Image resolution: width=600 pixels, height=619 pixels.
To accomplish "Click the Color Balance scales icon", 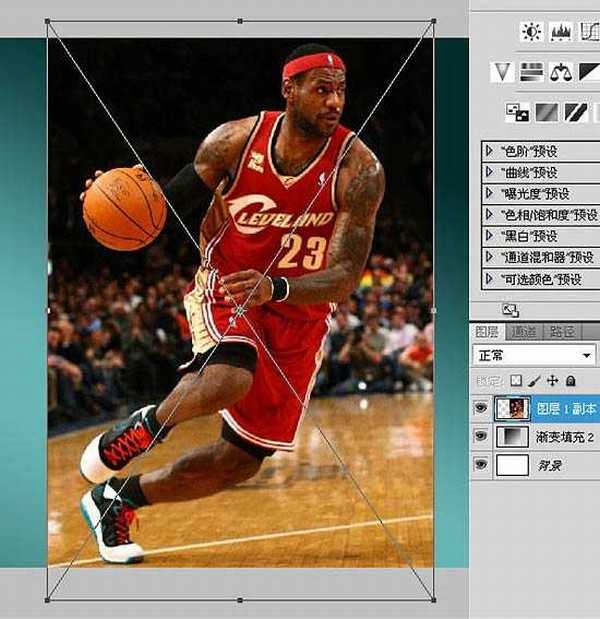I will pyautogui.click(x=560, y=72).
